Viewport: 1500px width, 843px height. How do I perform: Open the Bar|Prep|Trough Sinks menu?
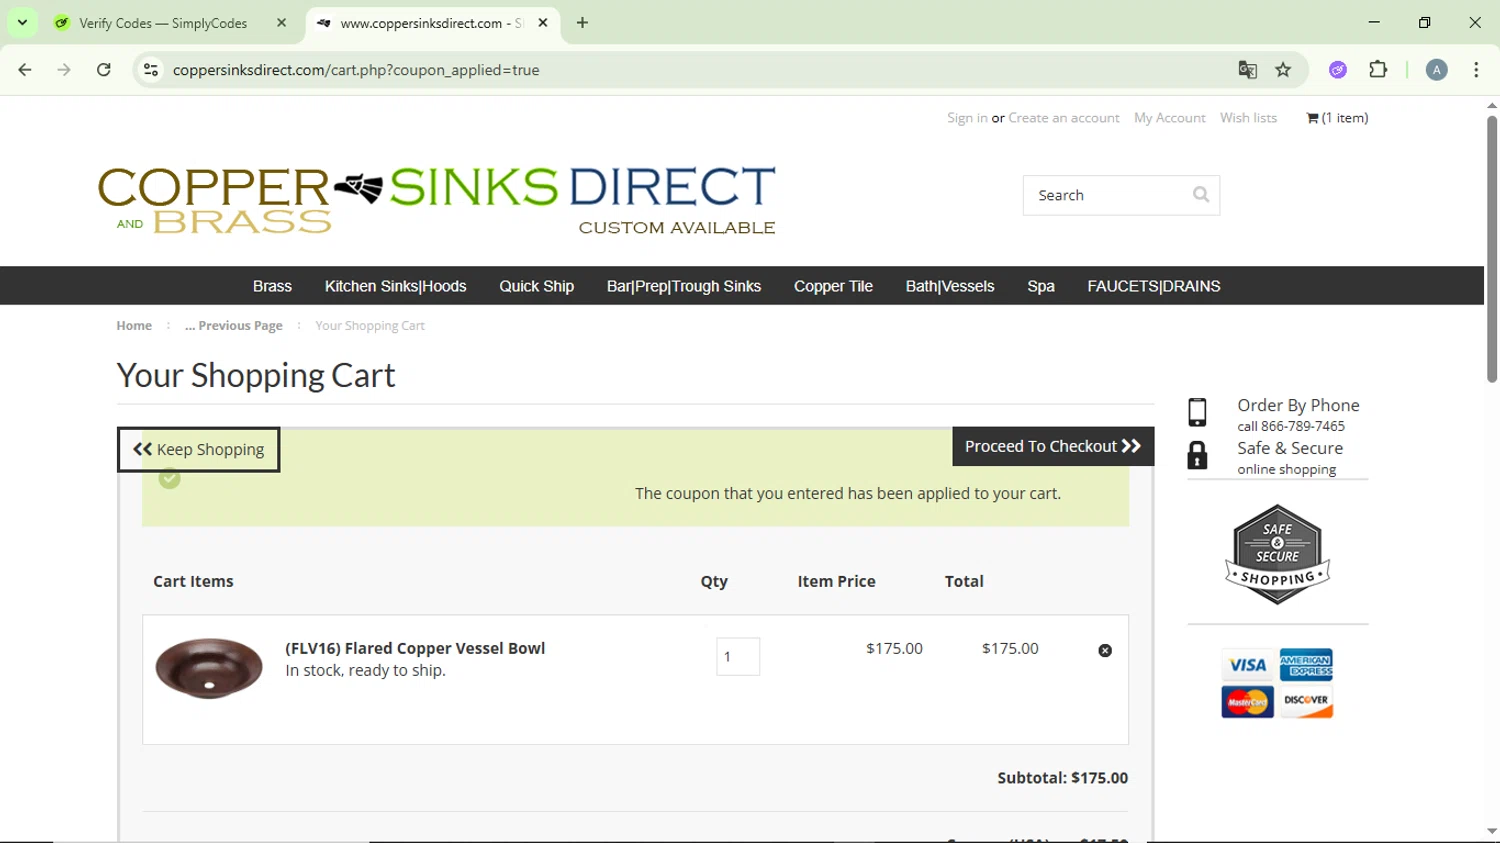[684, 286]
